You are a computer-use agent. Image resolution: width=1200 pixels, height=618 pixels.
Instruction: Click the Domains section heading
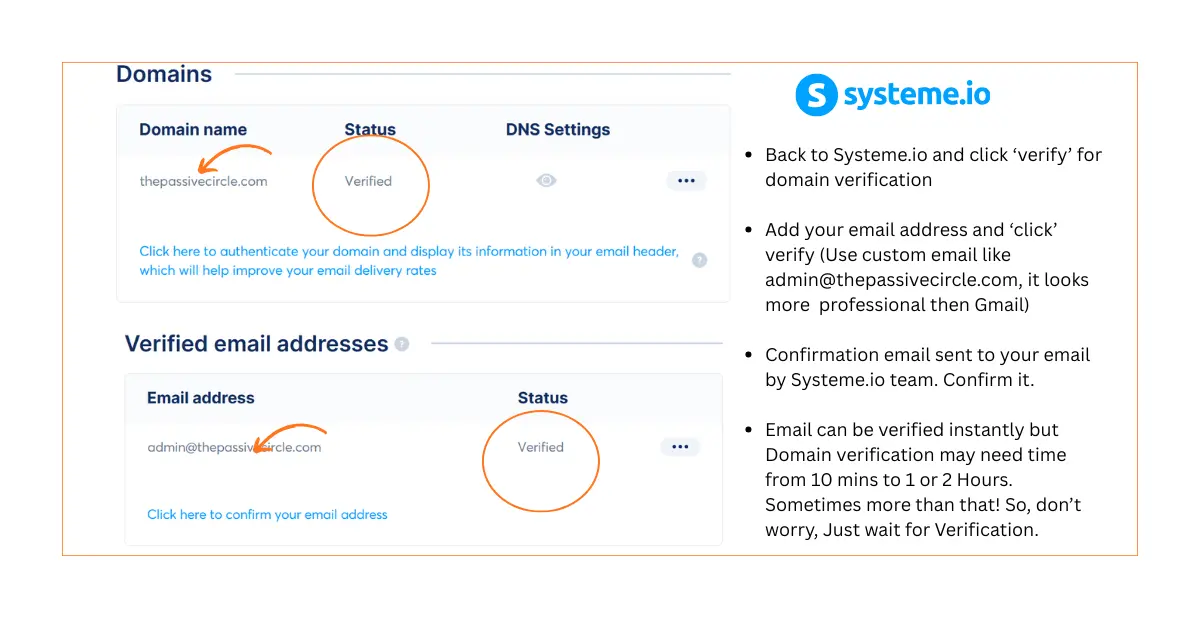164,74
